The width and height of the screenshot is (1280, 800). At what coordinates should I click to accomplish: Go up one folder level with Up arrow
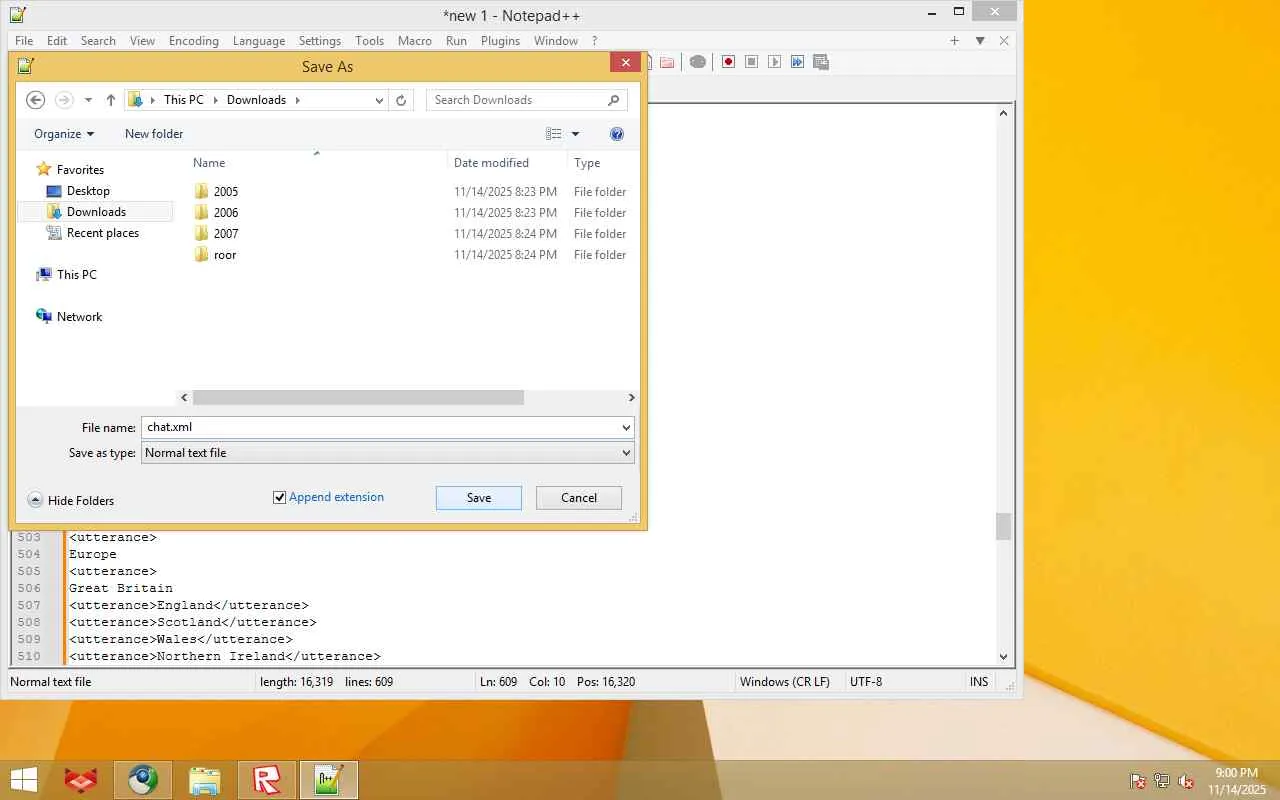coord(111,100)
